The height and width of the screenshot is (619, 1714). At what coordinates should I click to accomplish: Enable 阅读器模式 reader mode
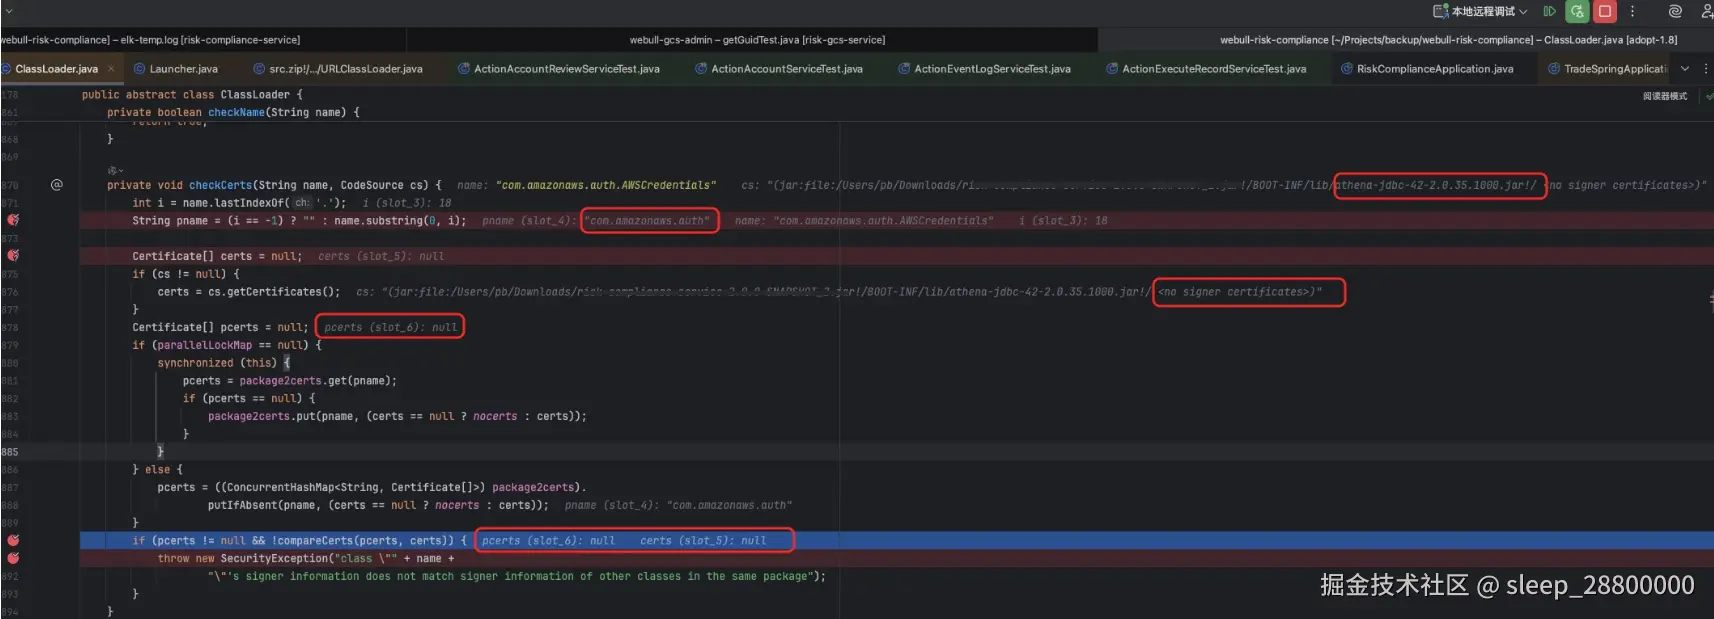click(x=1665, y=96)
